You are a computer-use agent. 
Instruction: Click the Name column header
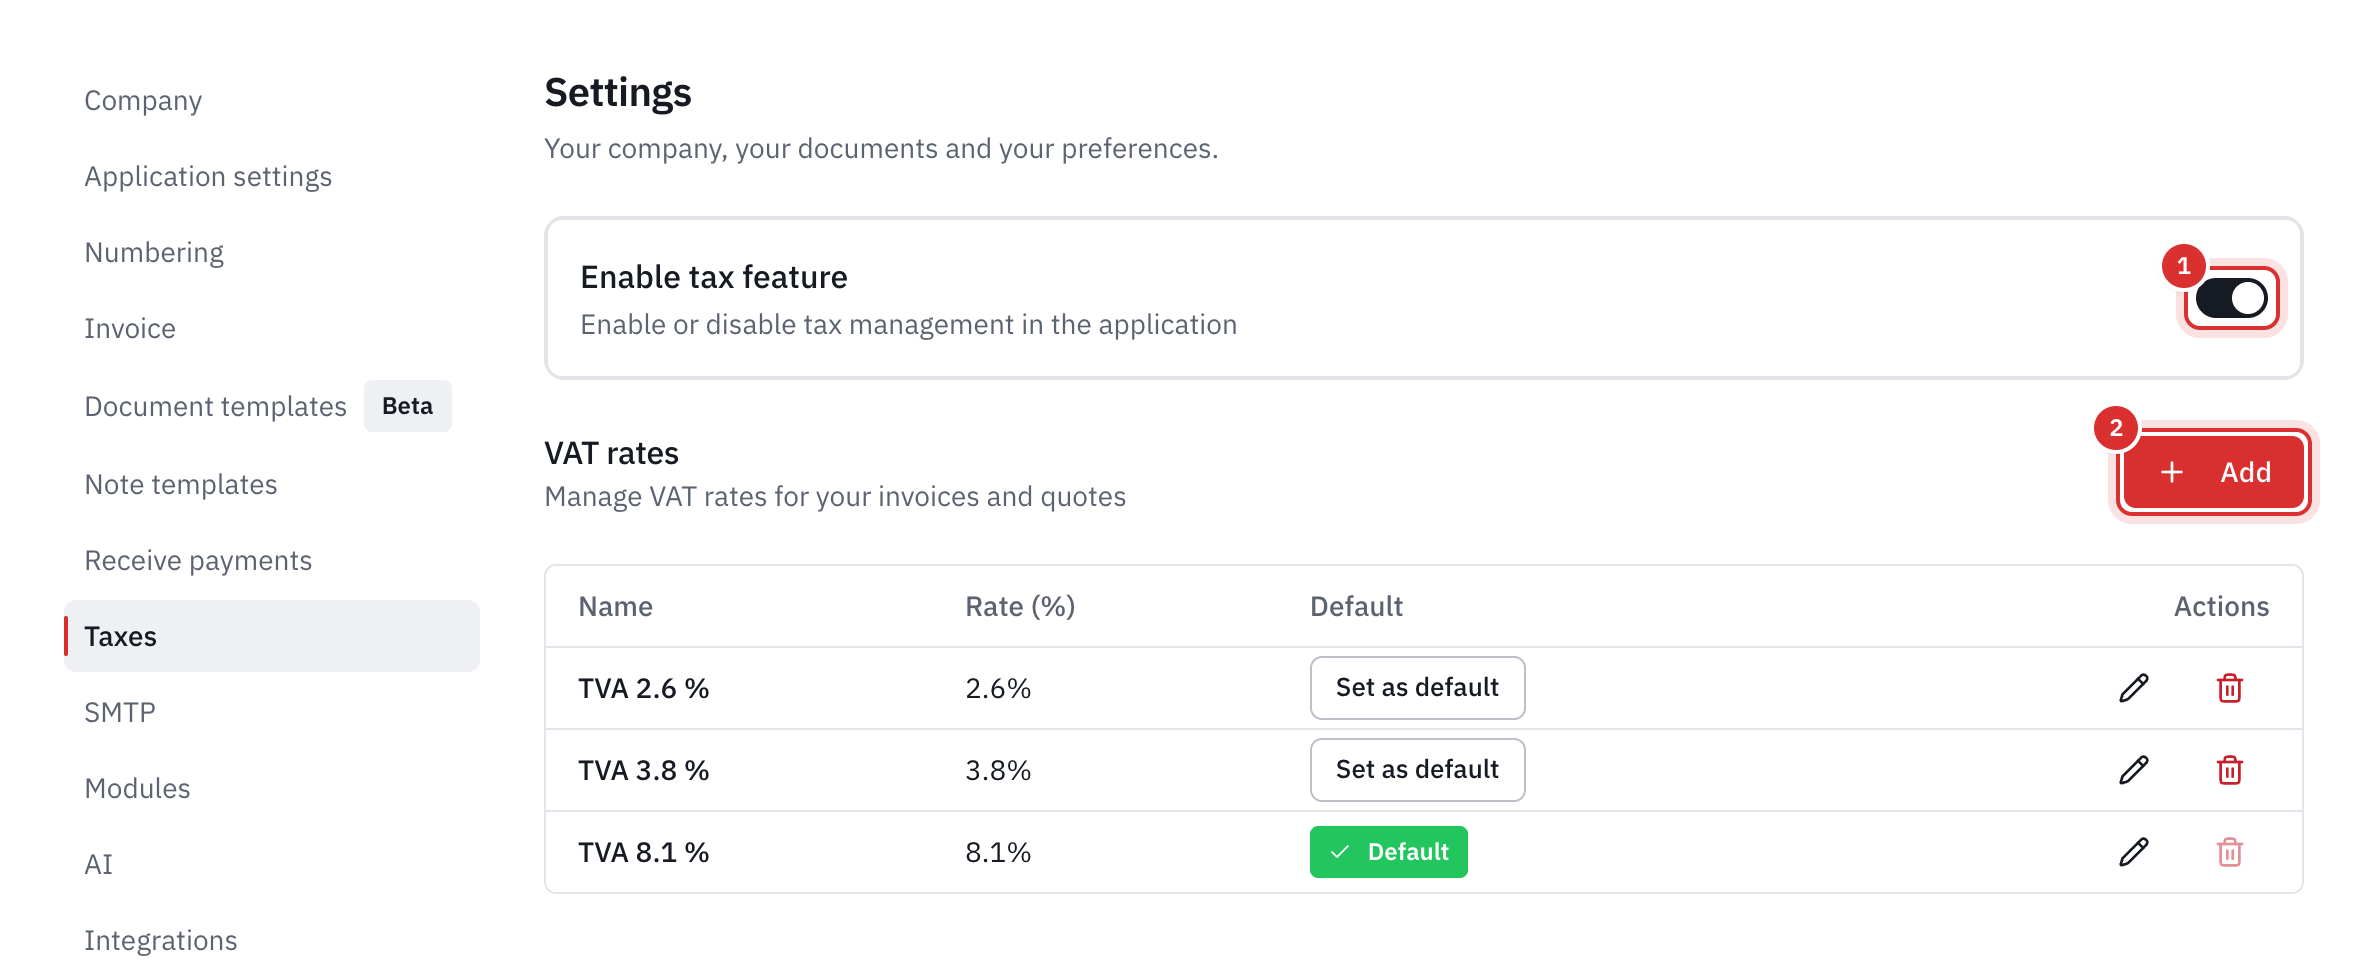(x=616, y=607)
